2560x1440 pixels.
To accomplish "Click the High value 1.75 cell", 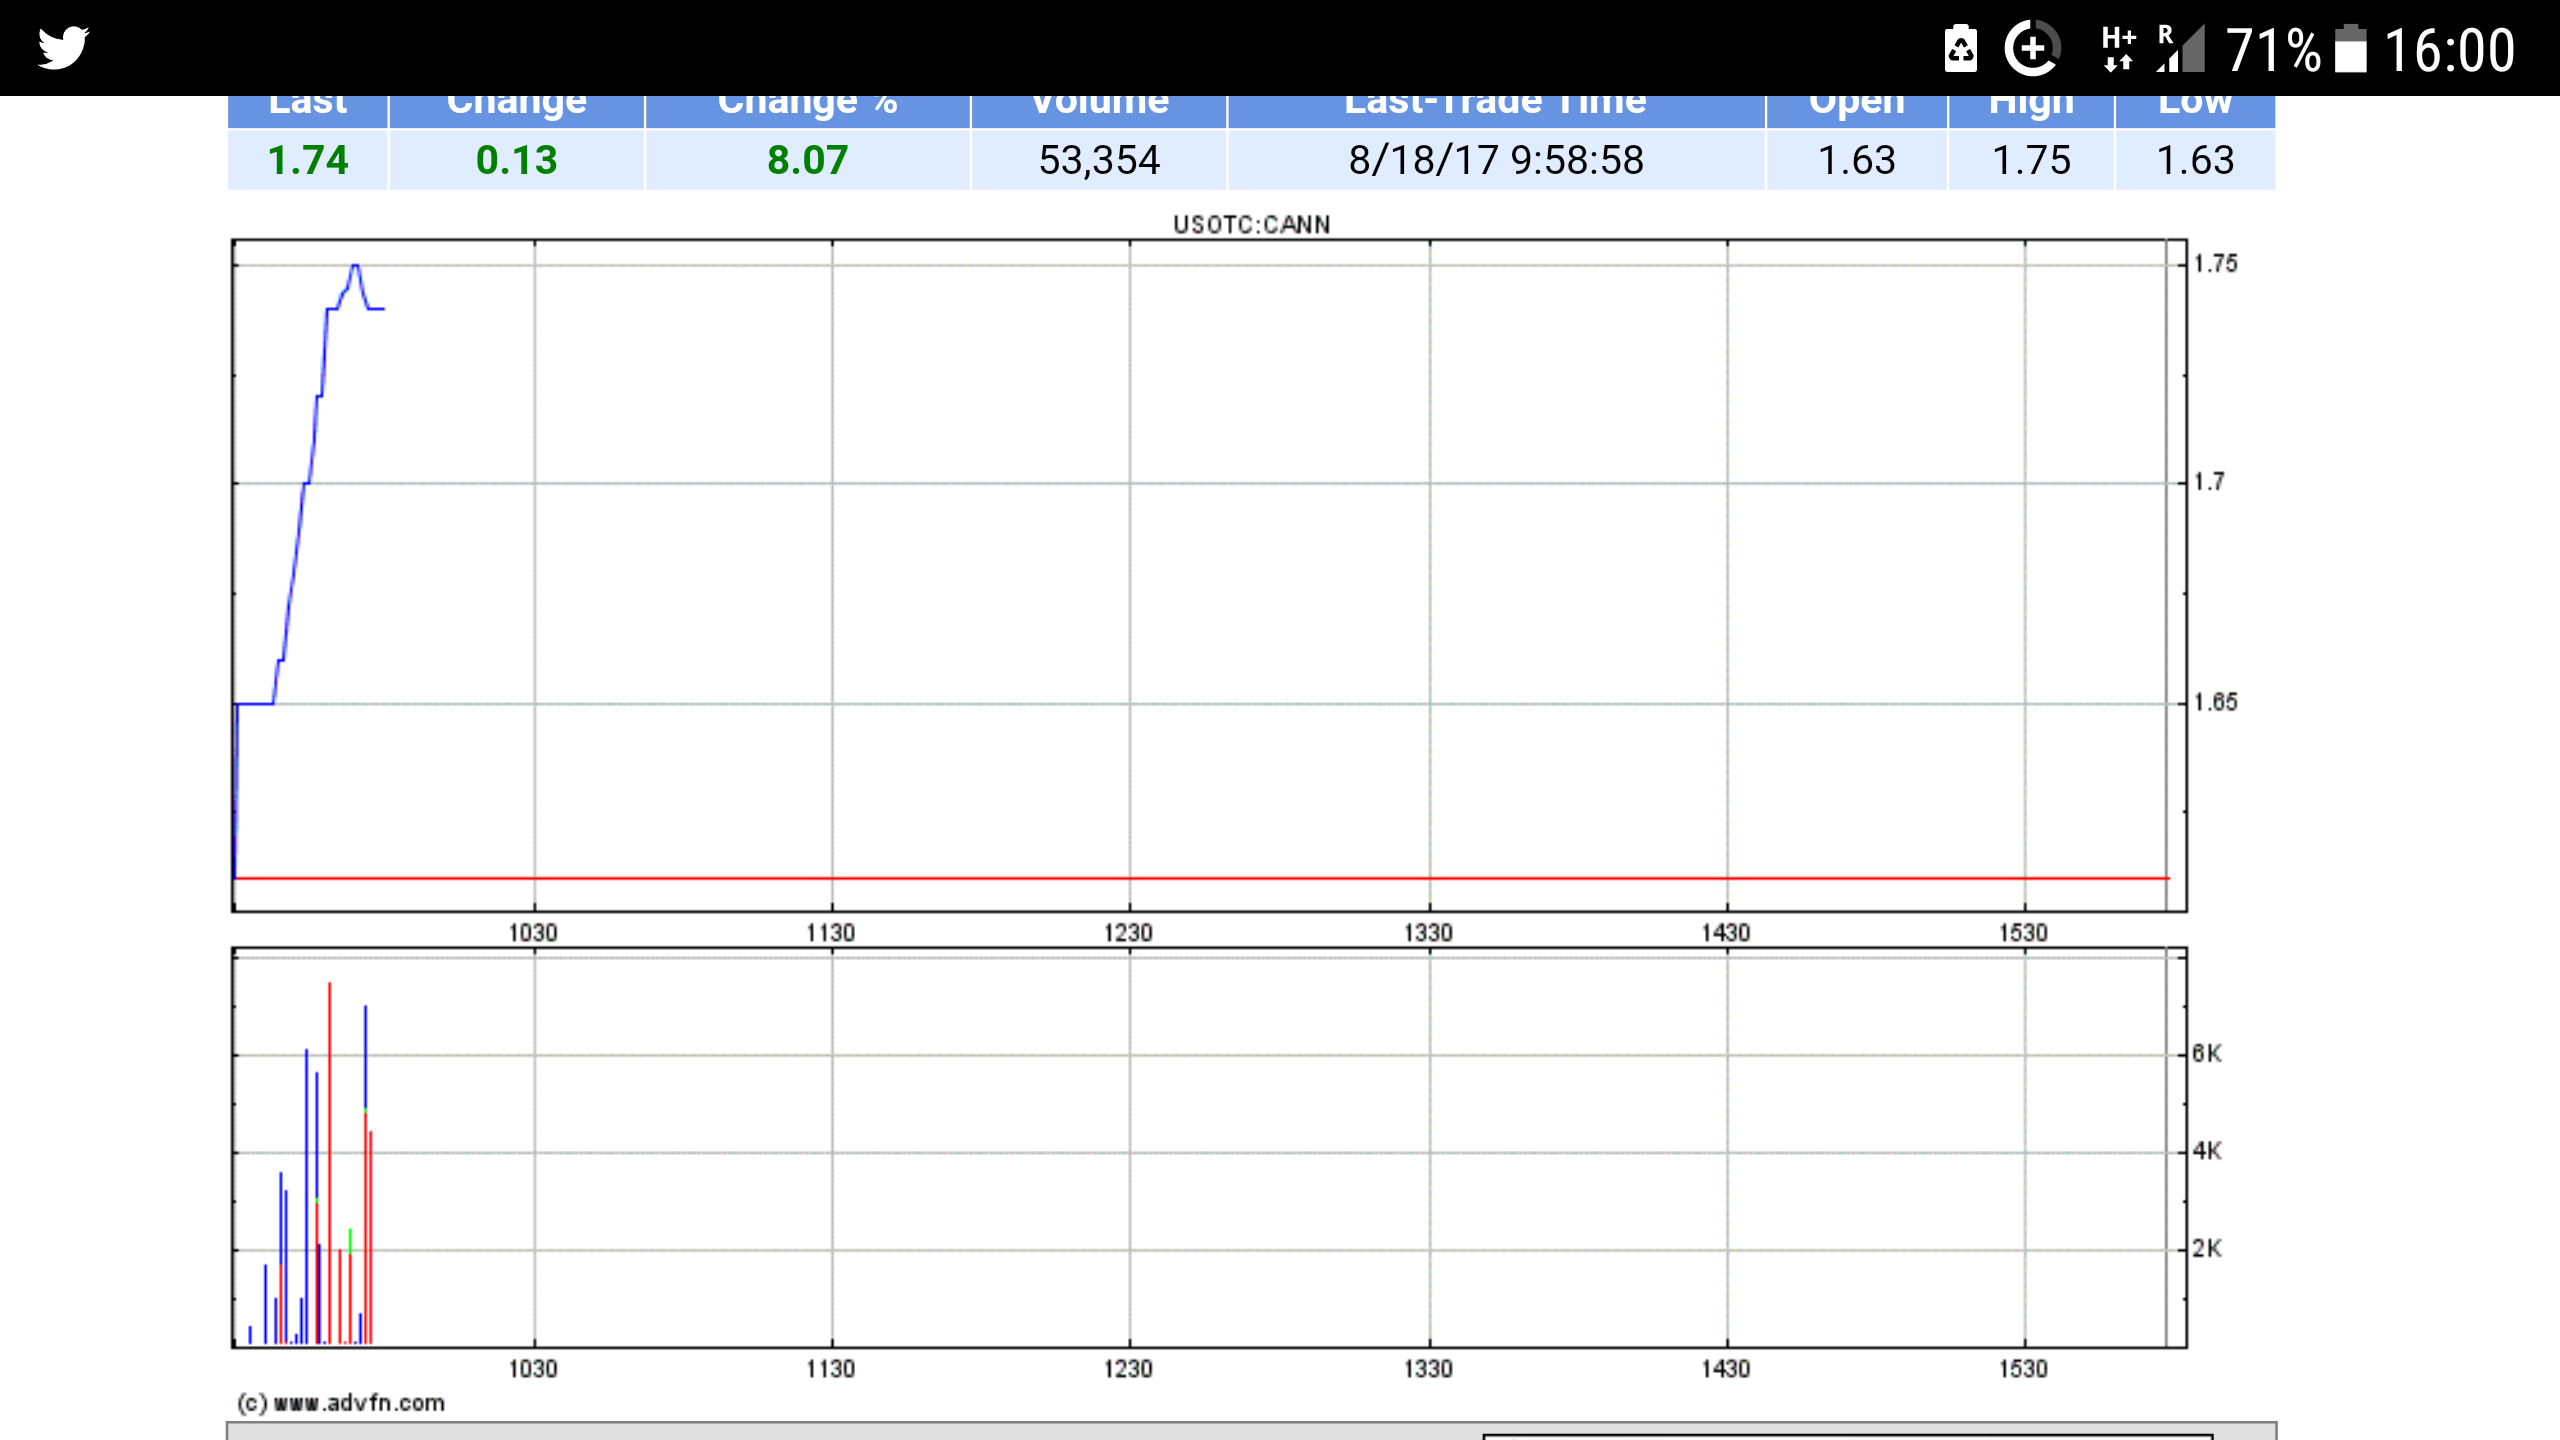I will [x=2031, y=160].
